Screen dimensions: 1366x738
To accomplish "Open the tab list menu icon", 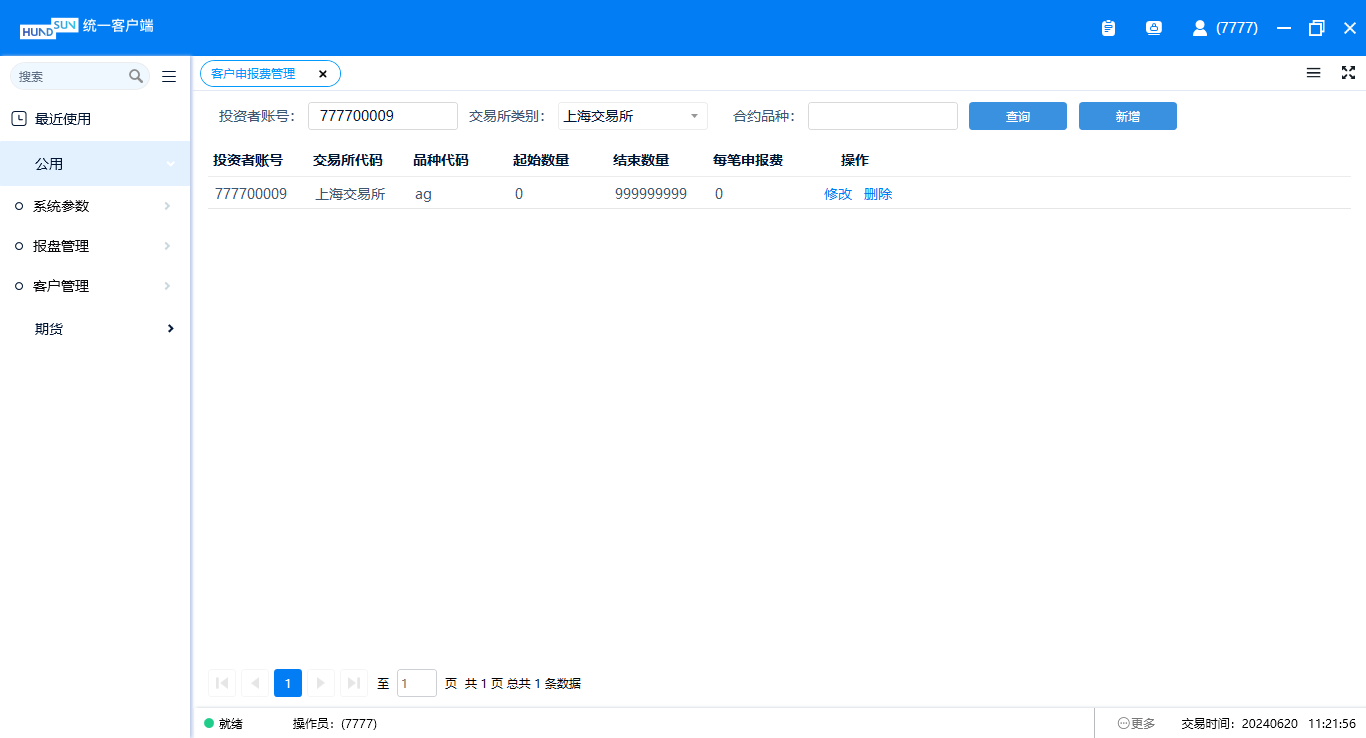I will [1313, 73].
